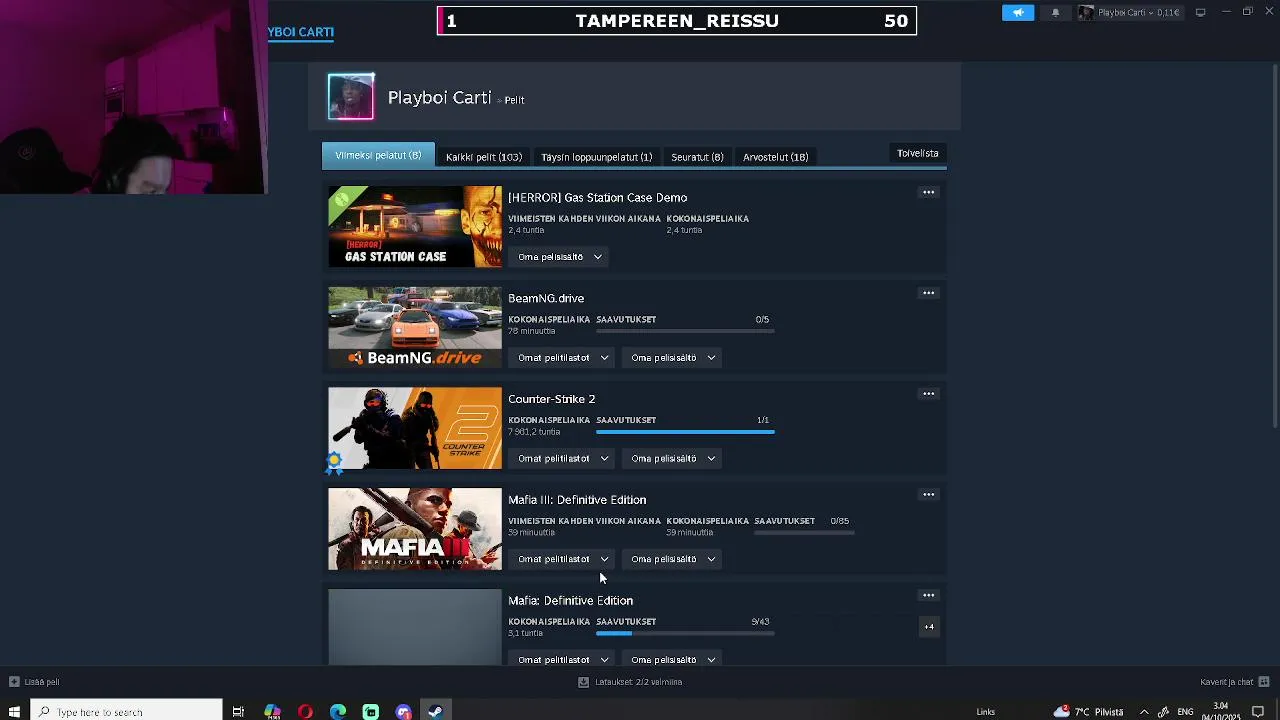
Task: Click the Steam announcements megaphone icon
Action: [x=1018, y=12]
